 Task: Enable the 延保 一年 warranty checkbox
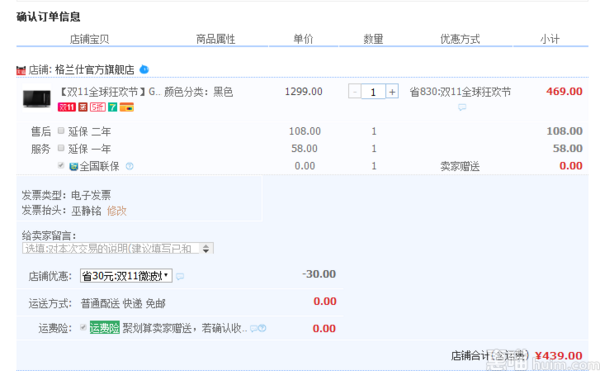click(61, 148)
